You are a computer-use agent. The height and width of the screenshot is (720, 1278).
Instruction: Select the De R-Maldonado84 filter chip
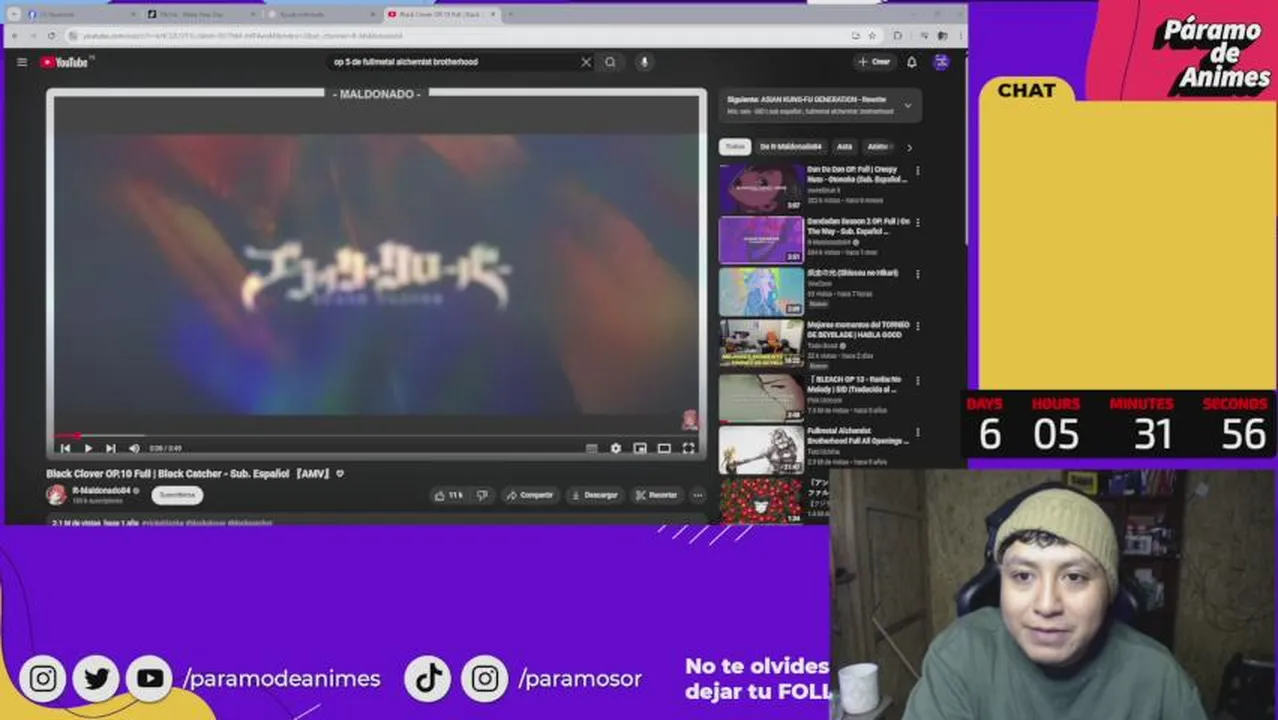click(x=791, y=147)
